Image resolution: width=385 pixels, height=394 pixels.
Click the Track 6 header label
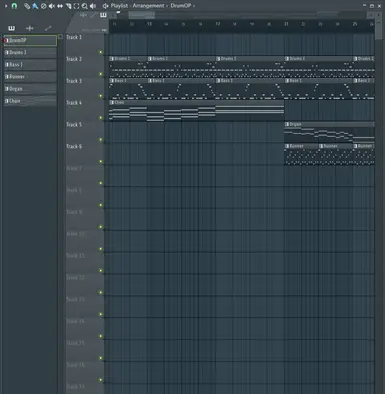pos(74,146)
